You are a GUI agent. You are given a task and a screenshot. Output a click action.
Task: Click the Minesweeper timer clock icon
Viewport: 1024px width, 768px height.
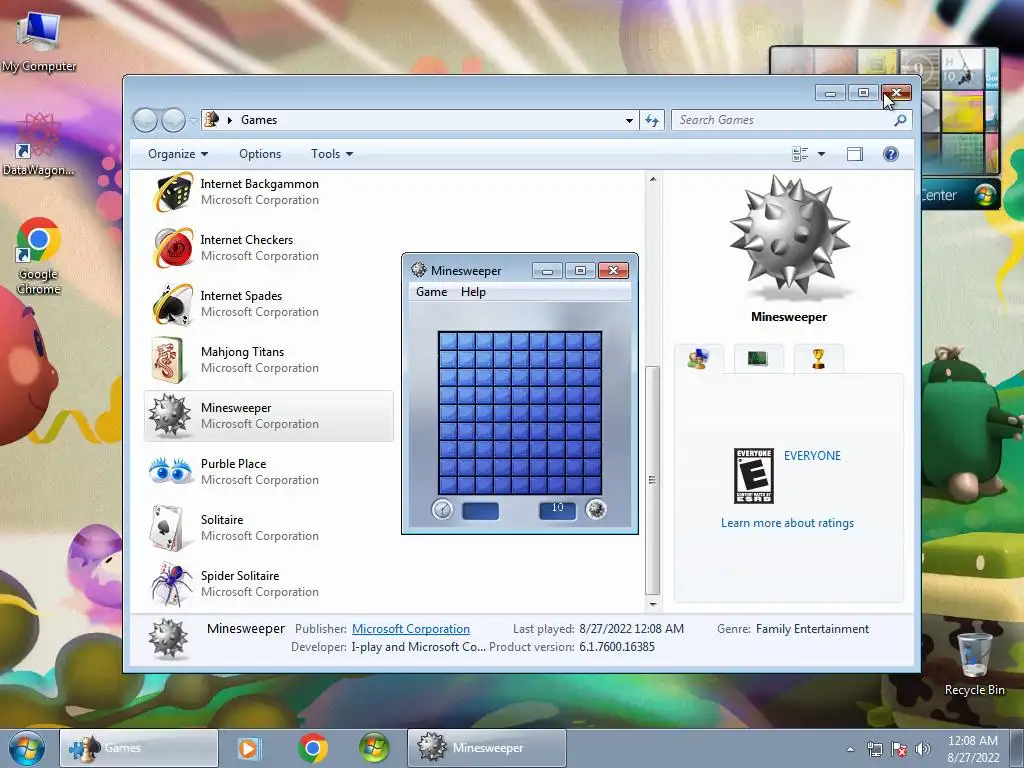point(442,509)
